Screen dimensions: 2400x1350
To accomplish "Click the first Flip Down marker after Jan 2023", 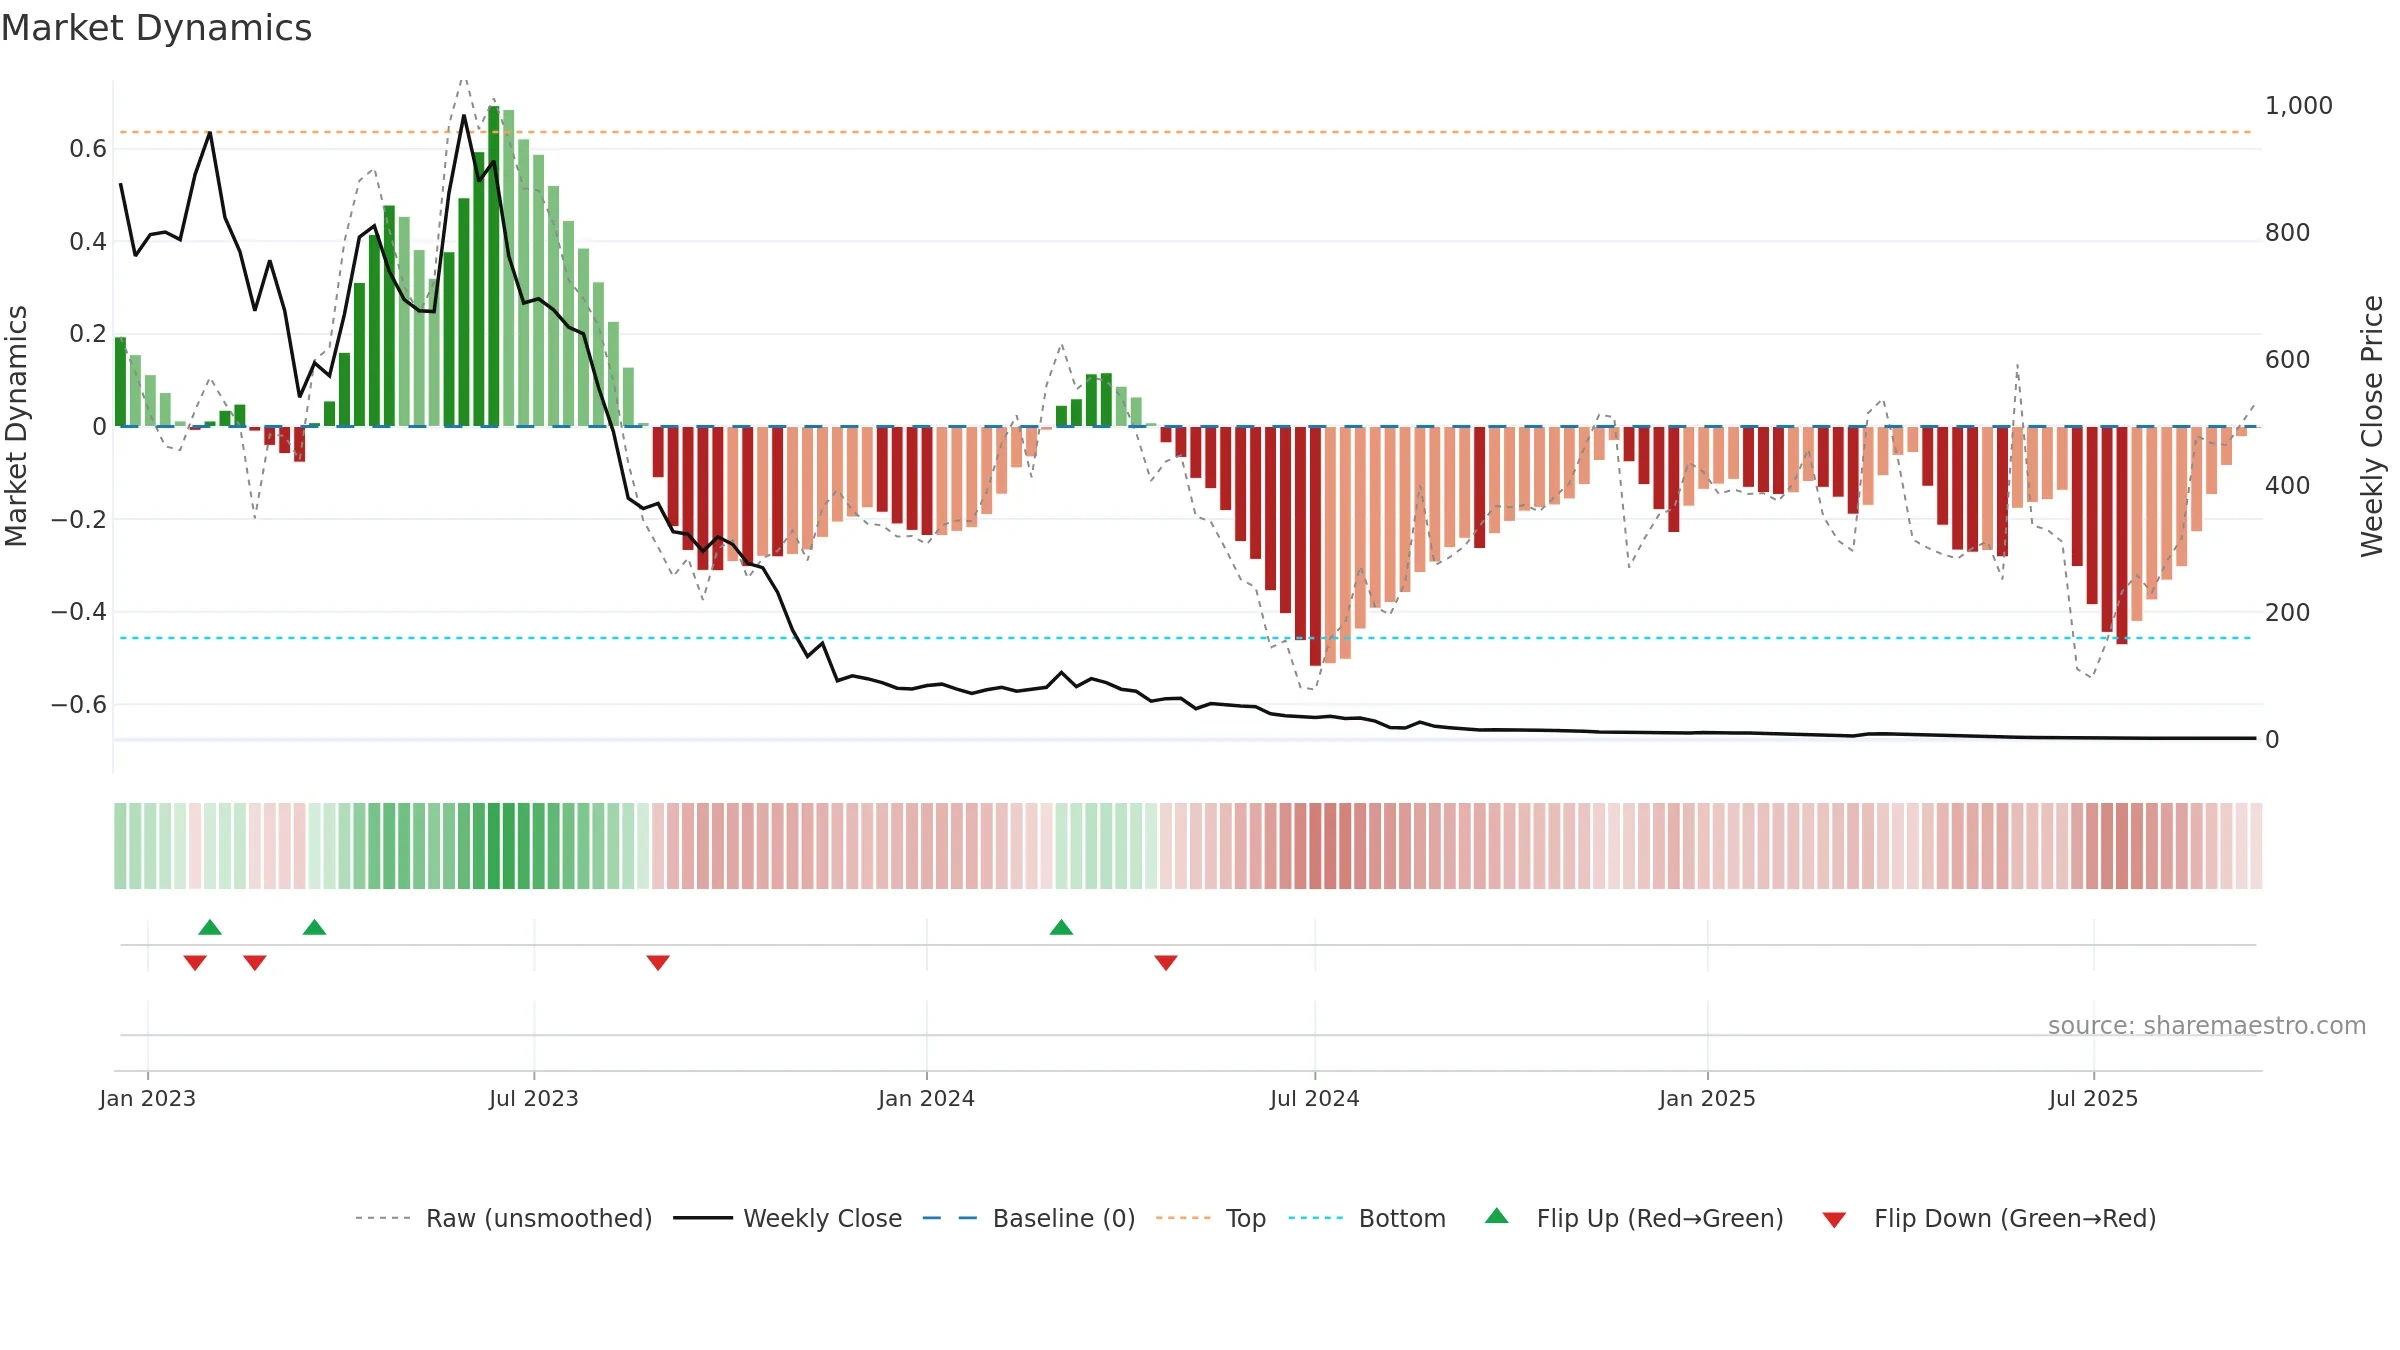I will 195,962.
